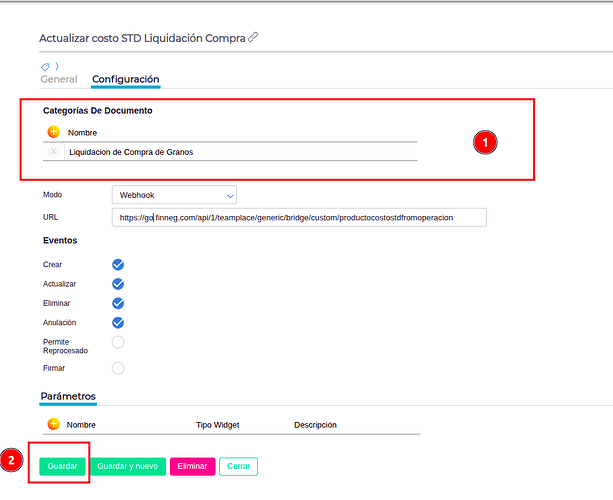613x500 pixels.
Task: Click the Cerrar button
Action: (x=238, y=466)
